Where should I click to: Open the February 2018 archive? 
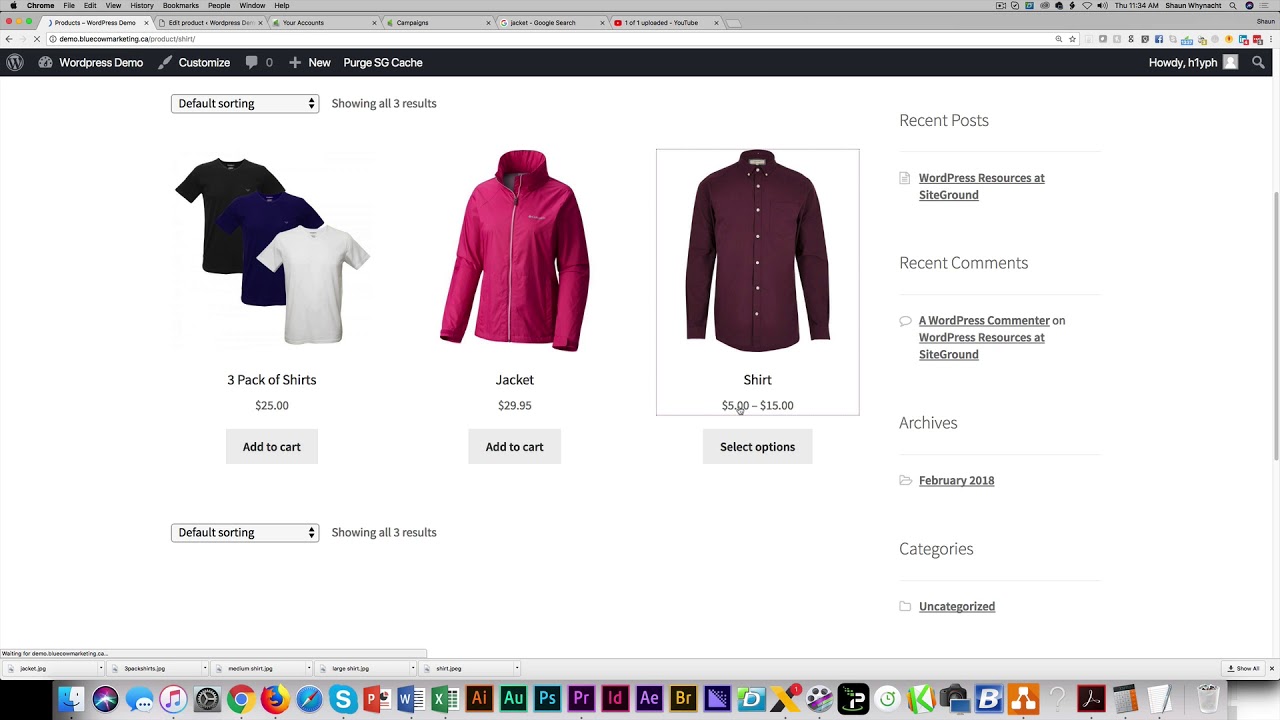point(956,480)
